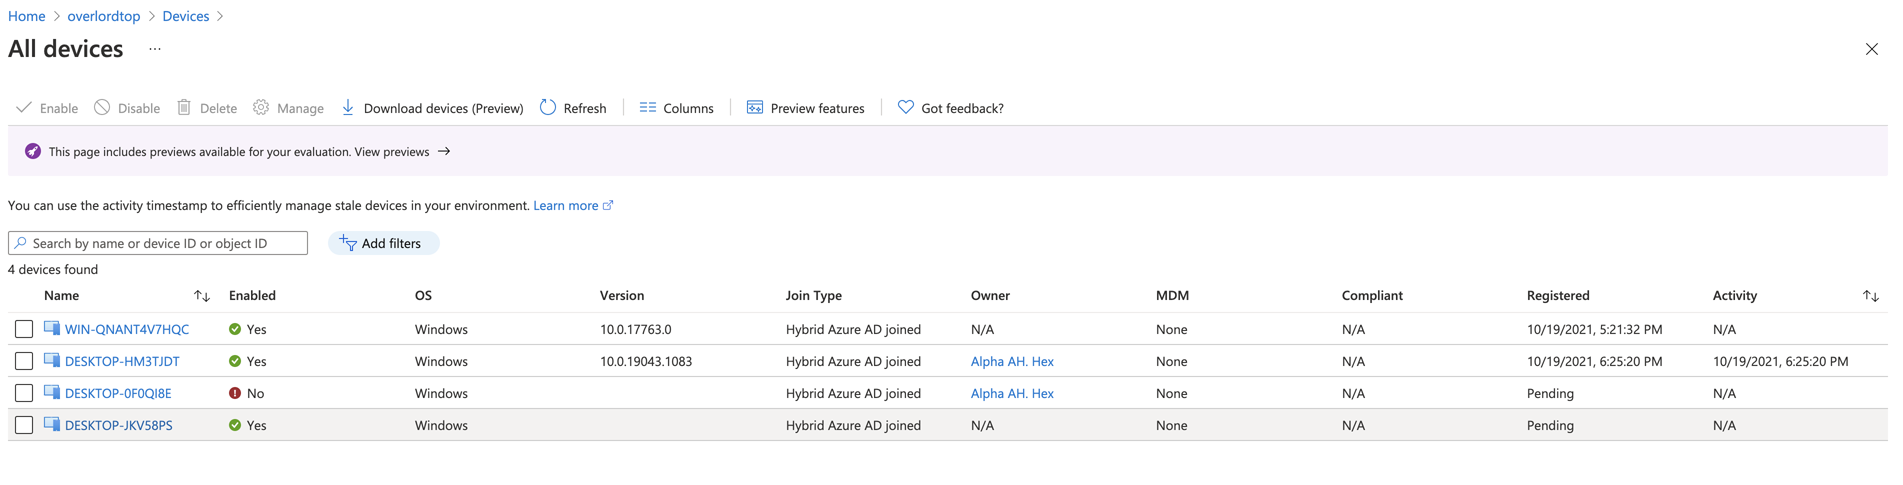Click the Preview features icon
This screenshot has height=485, width=1903.
point(755,107)
